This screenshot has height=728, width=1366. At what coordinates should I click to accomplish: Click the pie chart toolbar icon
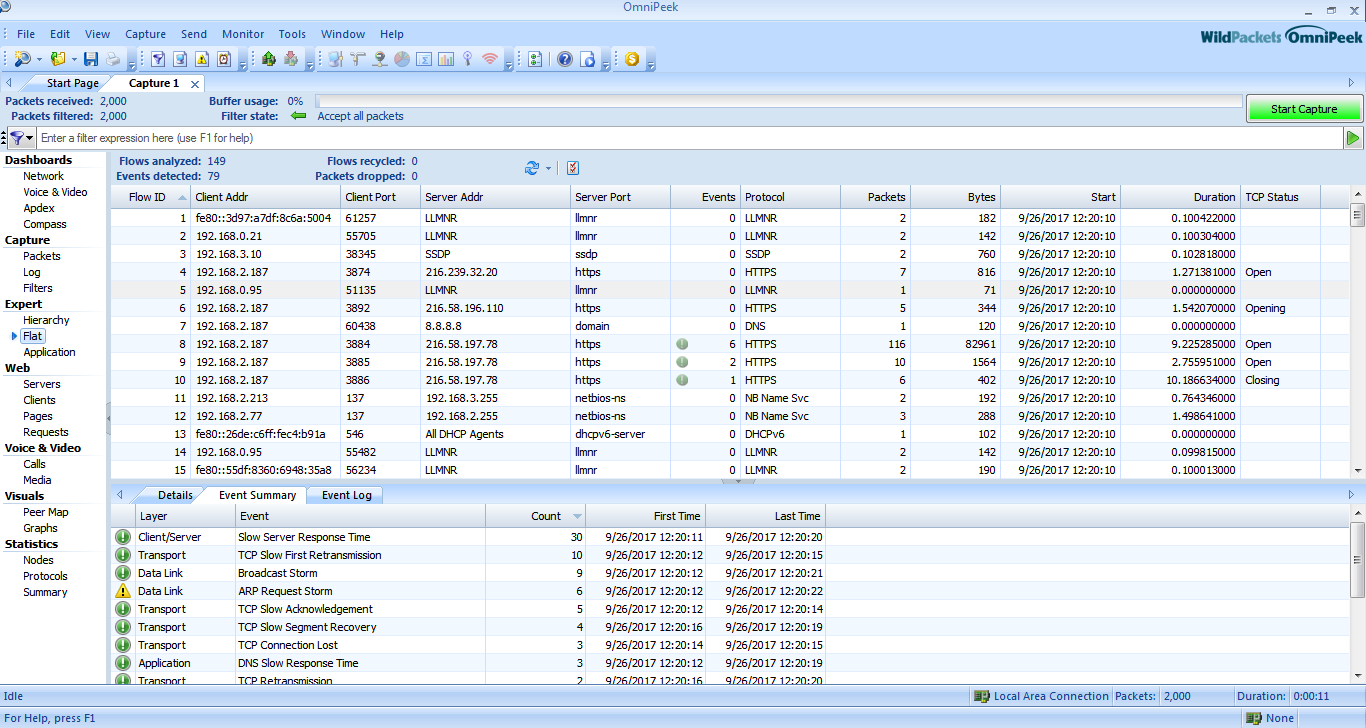click(401, 59)
